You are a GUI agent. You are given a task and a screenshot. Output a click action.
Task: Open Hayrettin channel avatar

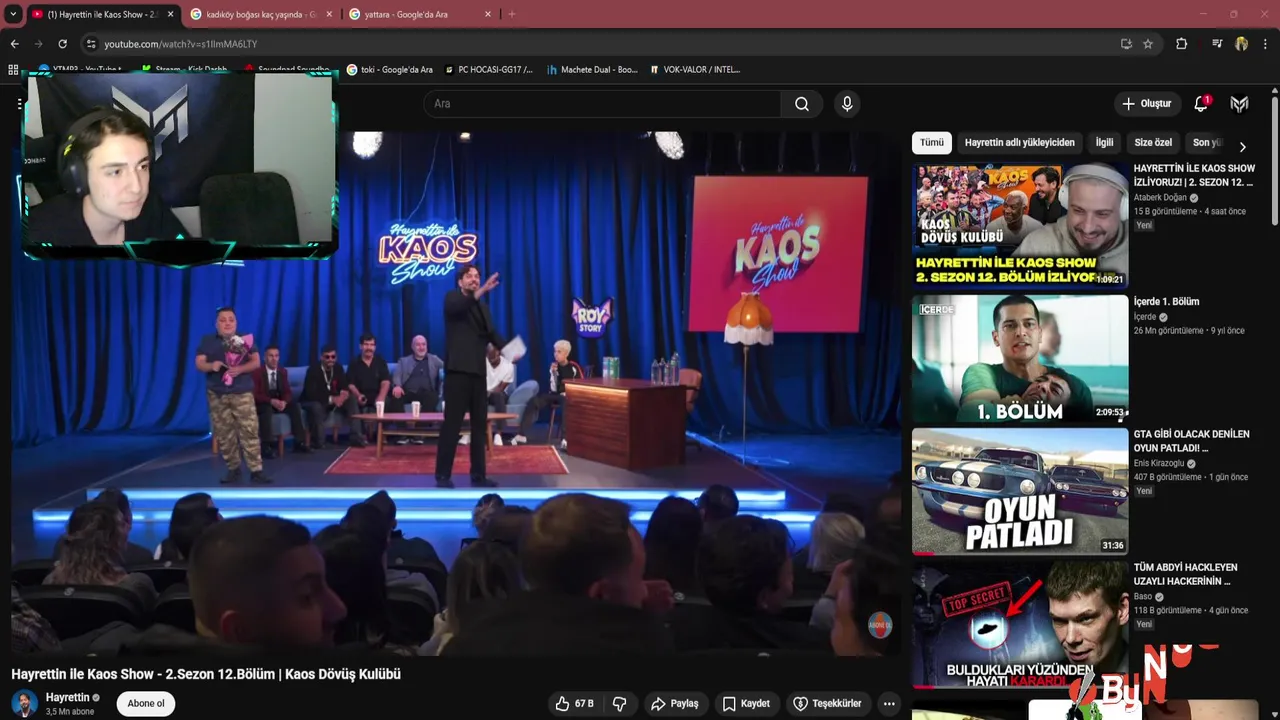tap(25, 704)
